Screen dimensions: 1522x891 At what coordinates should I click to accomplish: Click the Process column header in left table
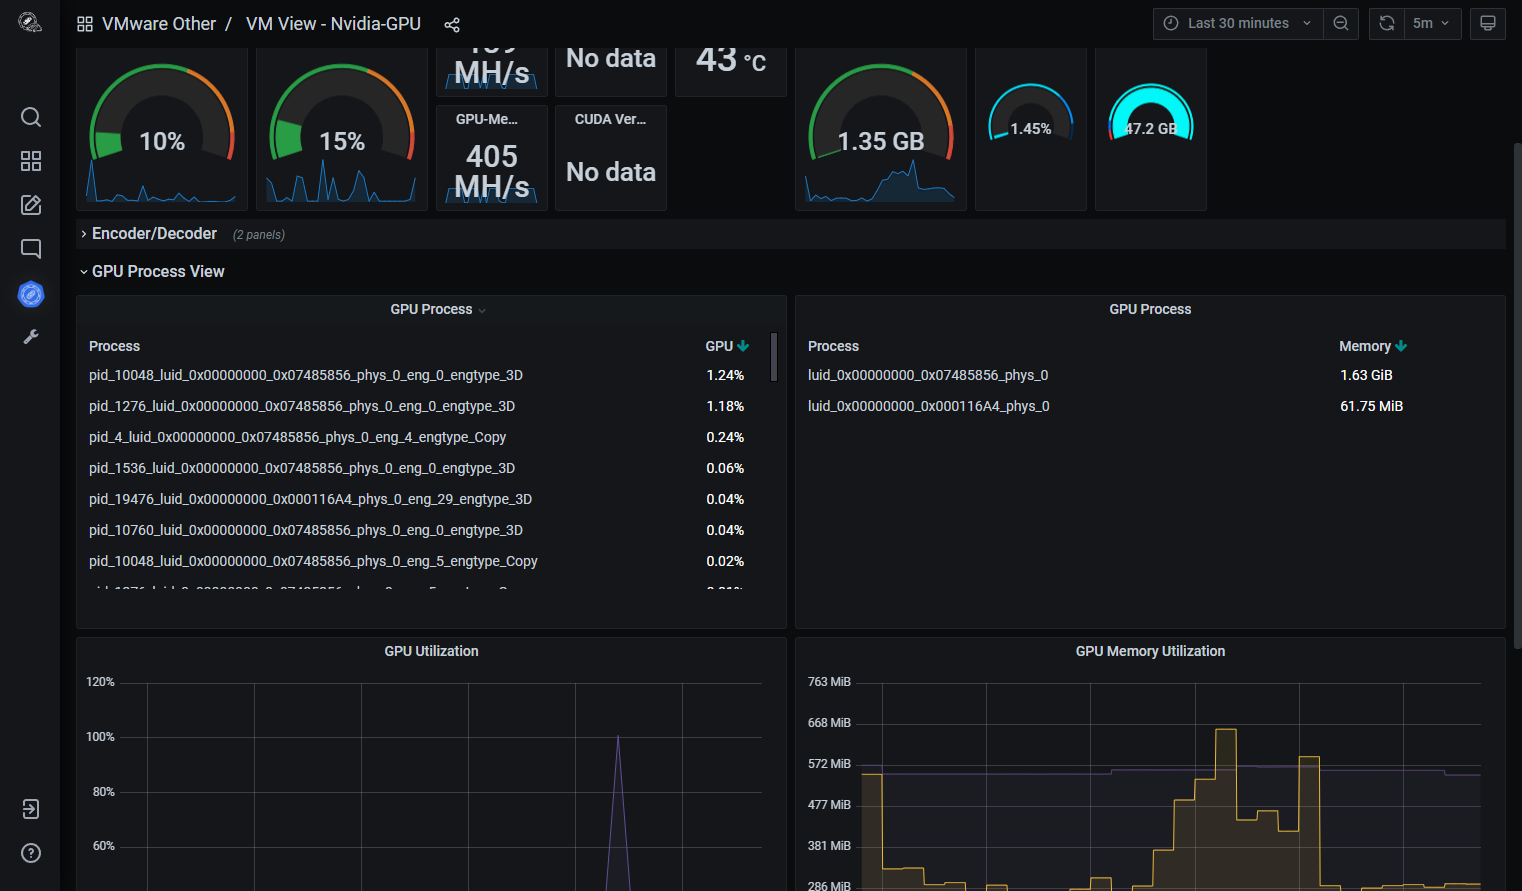(x=114, y=346)
